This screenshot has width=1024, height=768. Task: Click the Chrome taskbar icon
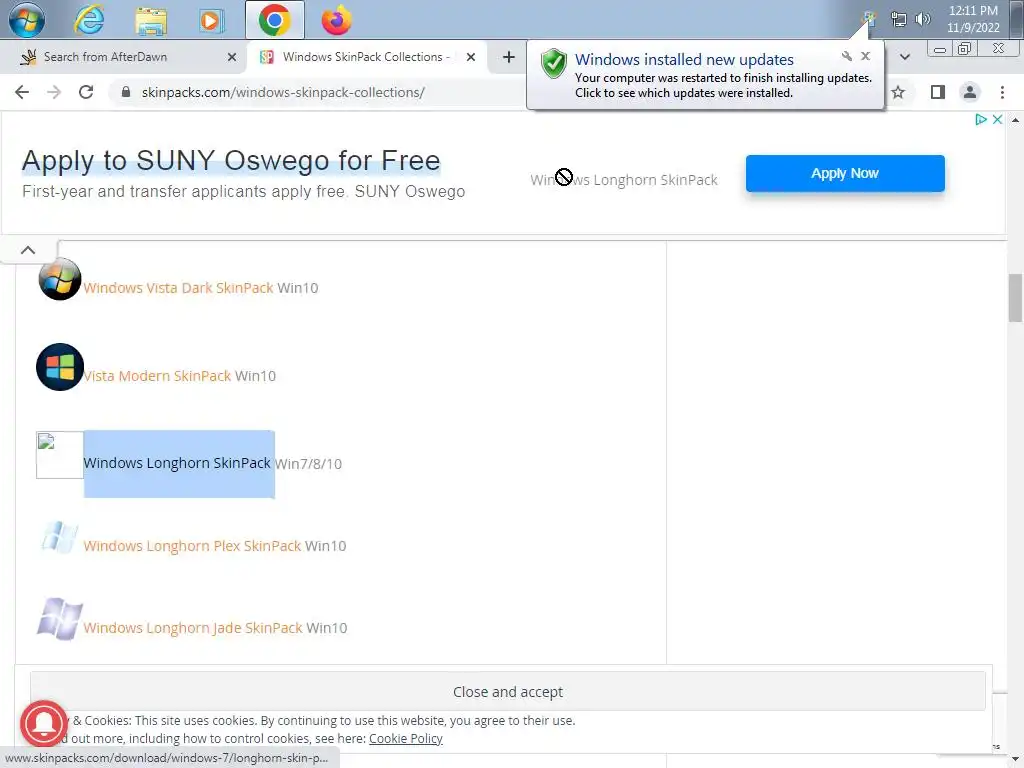point(275,20)
